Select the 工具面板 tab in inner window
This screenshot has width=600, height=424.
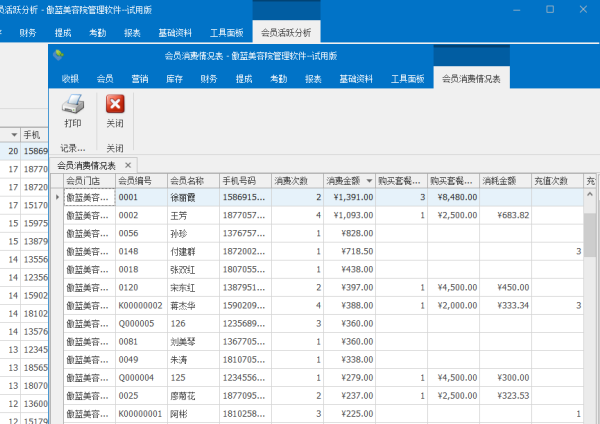(x=407, y=78)
